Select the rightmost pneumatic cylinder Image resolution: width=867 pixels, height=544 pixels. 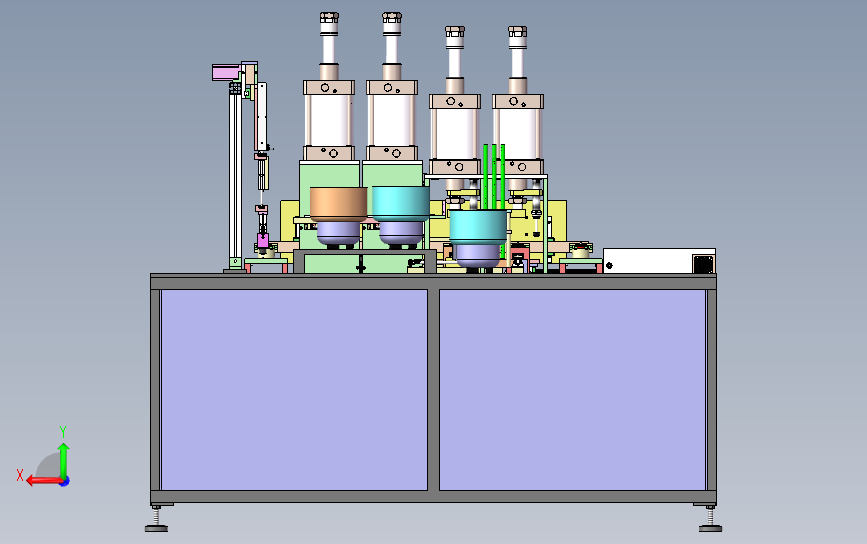[518, 100]
